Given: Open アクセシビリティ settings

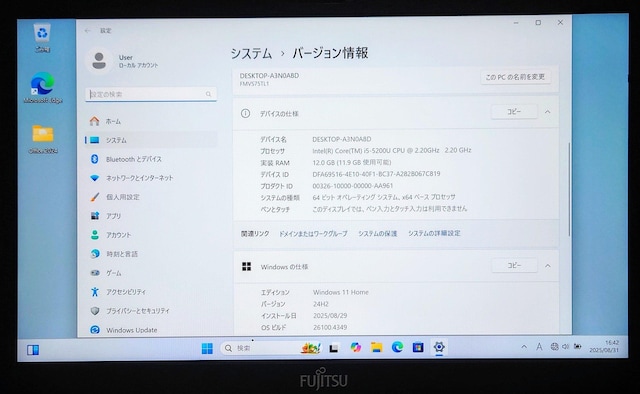Looking at the screenshot, I should point(151,292).
